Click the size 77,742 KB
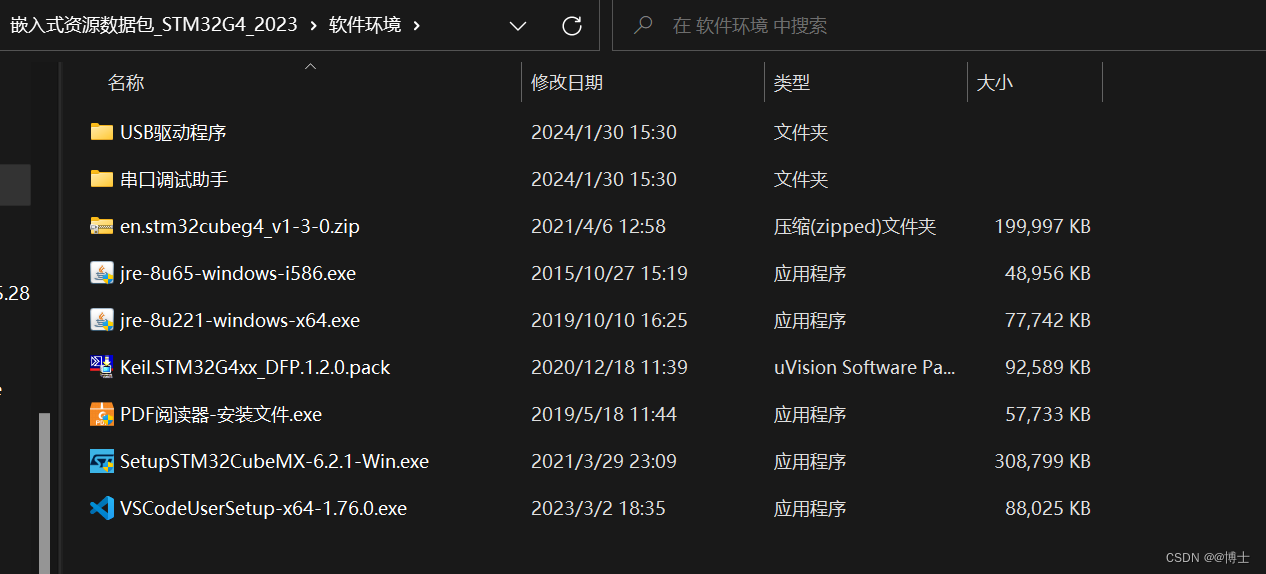The height and width of the screenshot is (574, 1266). click(x=1048, y=320)
